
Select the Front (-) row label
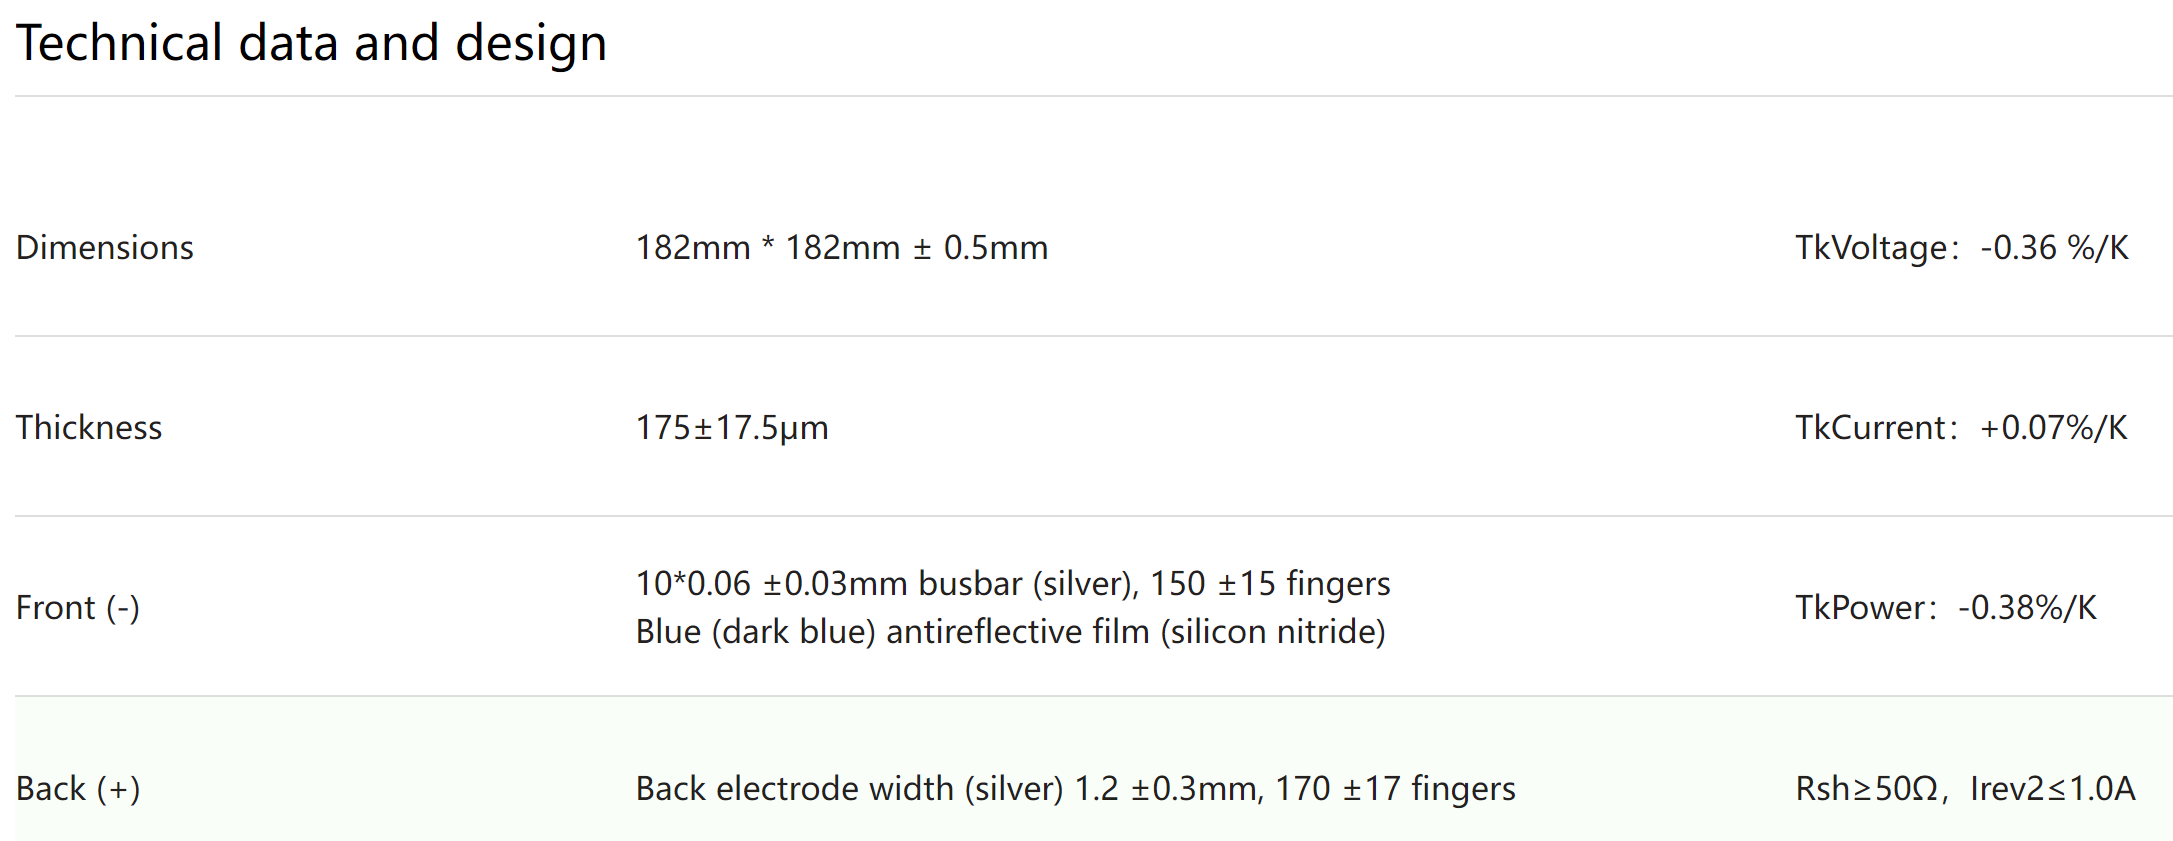(78, 607)
